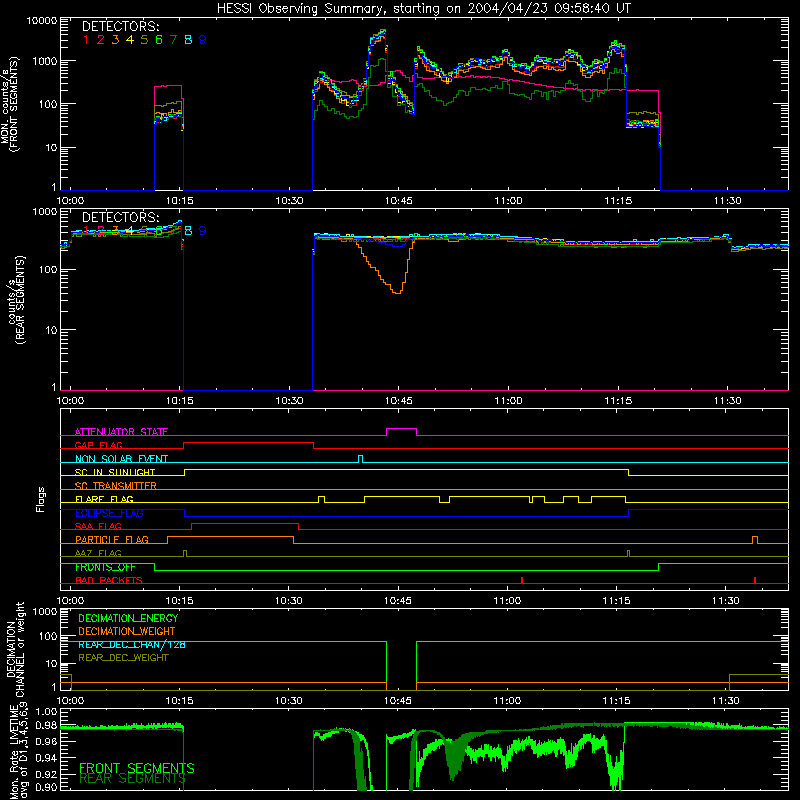800x800 pixels.
Task: Click the ECLIPSE_FLAG label
Action: tap(109, 513)
